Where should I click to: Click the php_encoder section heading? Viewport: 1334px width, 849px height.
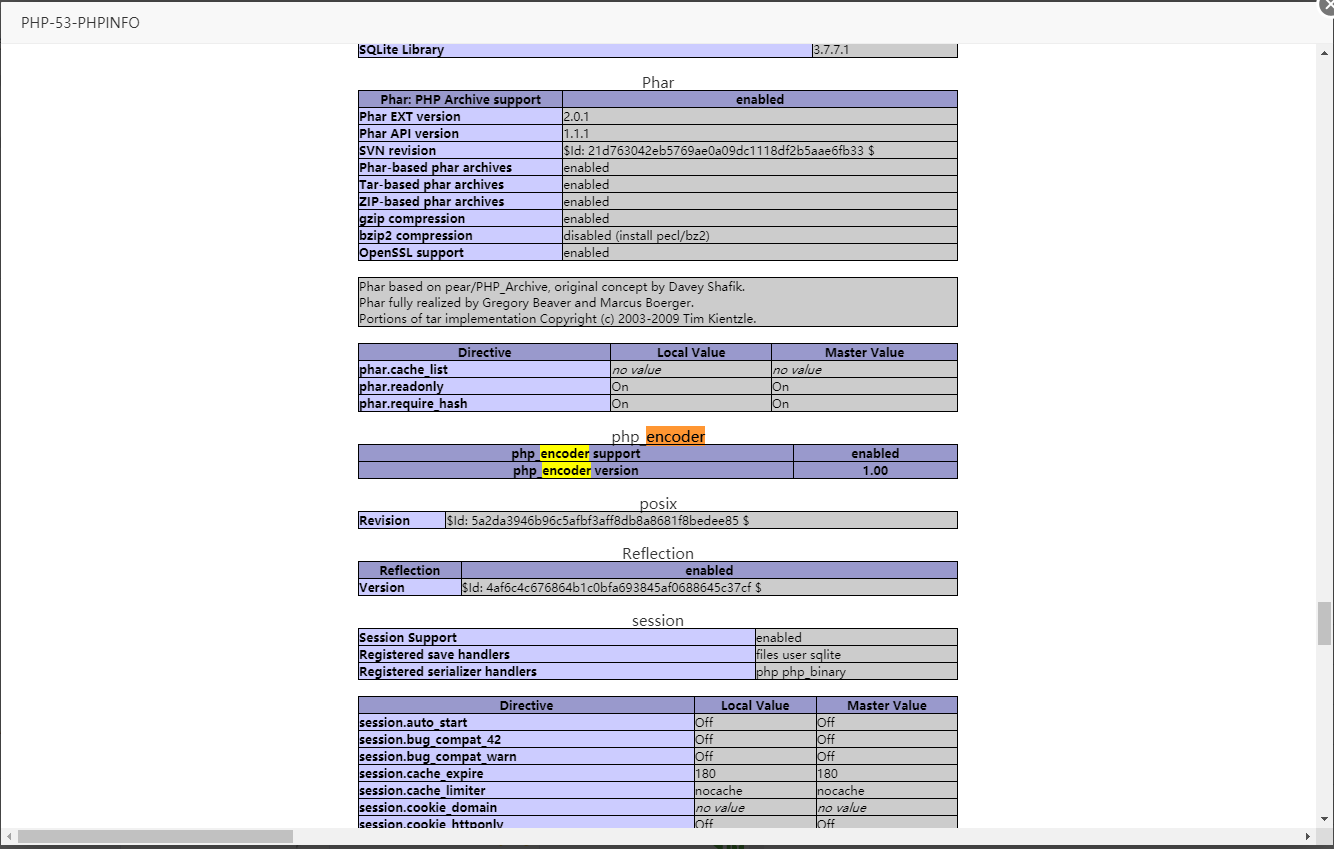tap(658, 436)
